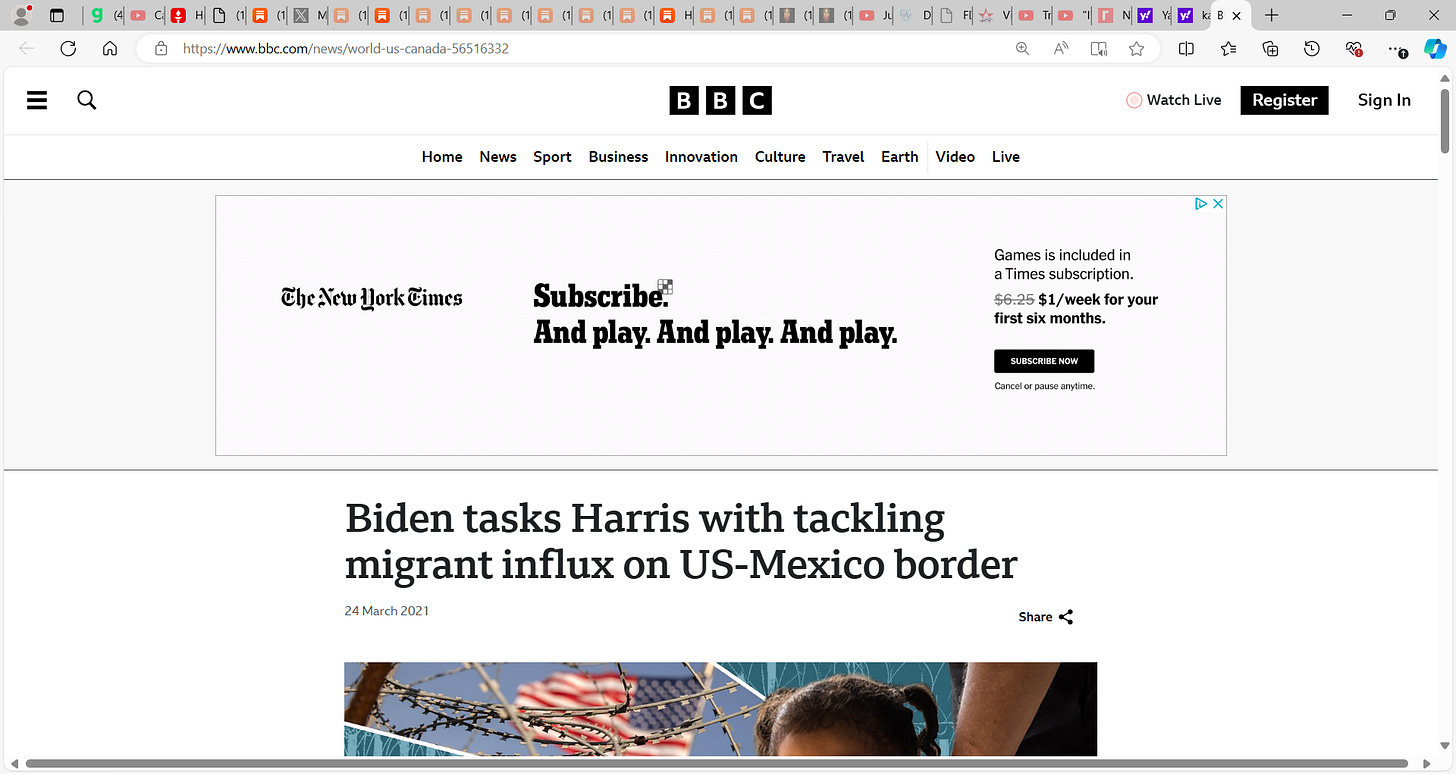
Task: Click the address bar URL
Action: coord(345,48)
